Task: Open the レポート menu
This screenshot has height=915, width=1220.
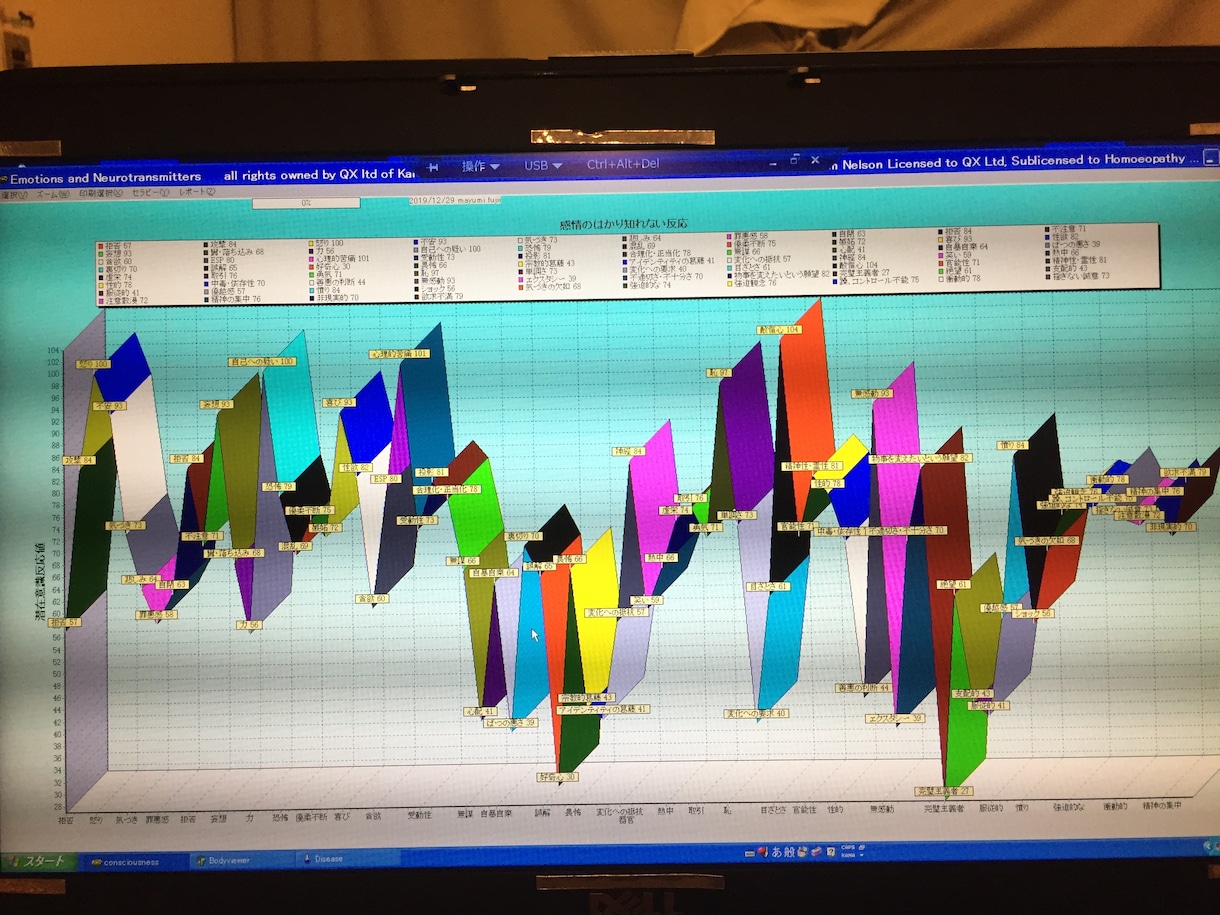Action: pos(197,191)
